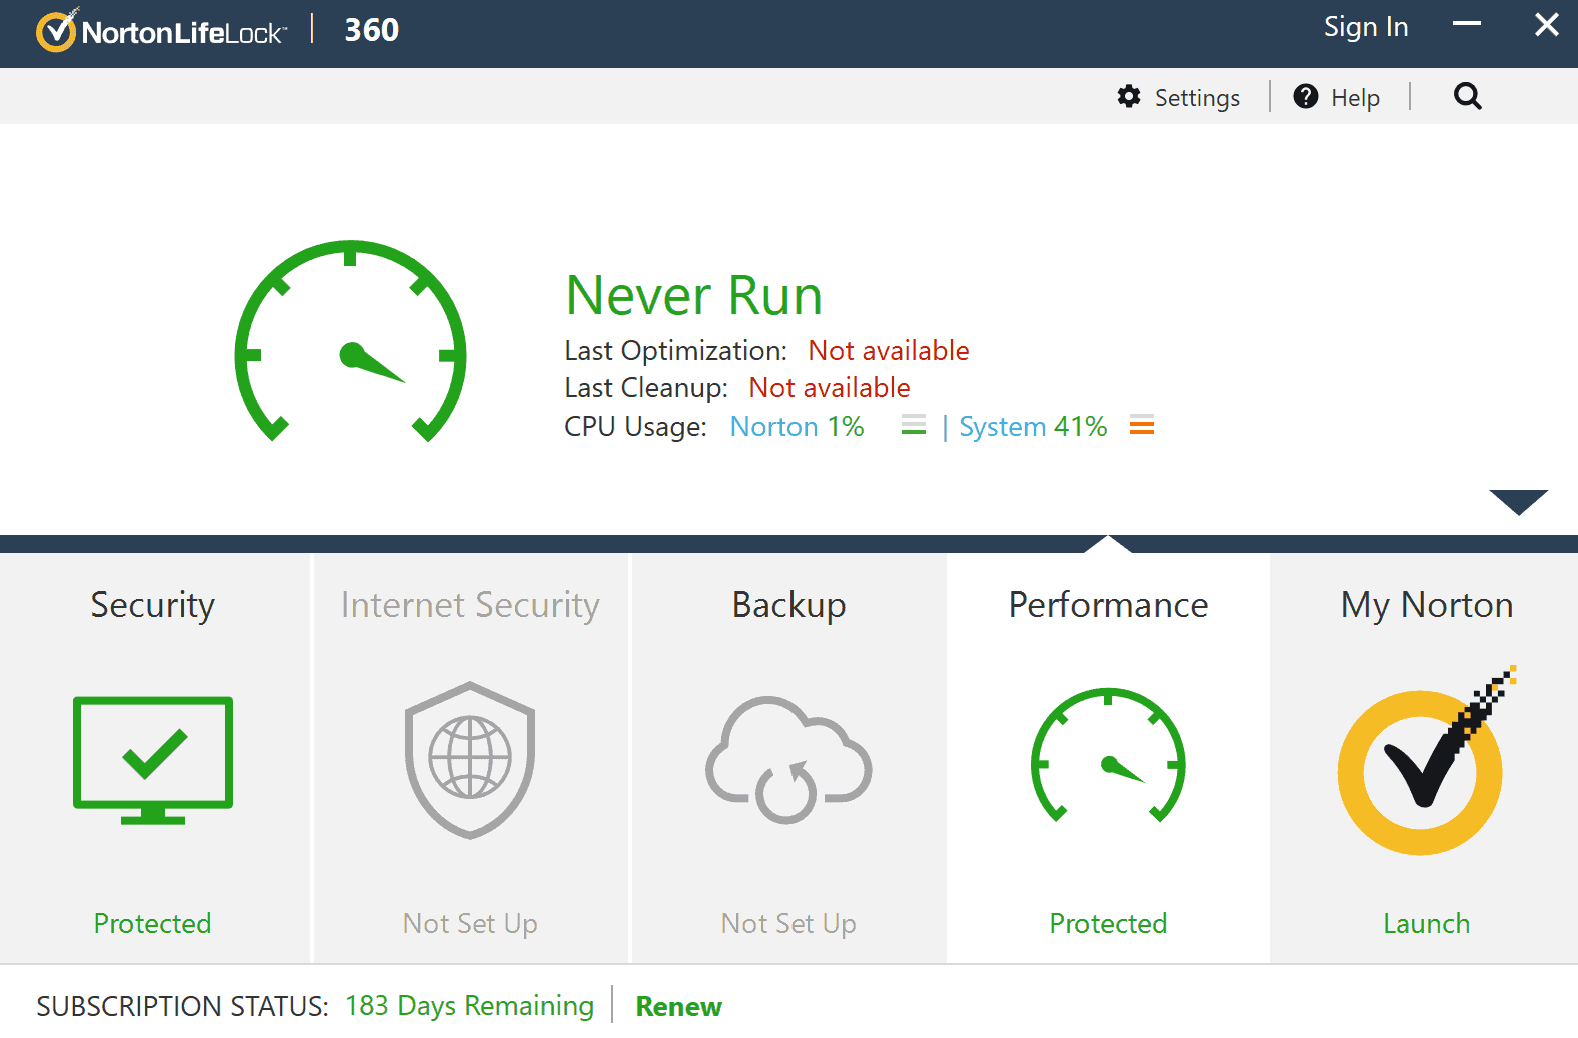Select the Security tab title
Image resolution: width=1578 pixels, height=1038 pixels.
click(153, 605)
